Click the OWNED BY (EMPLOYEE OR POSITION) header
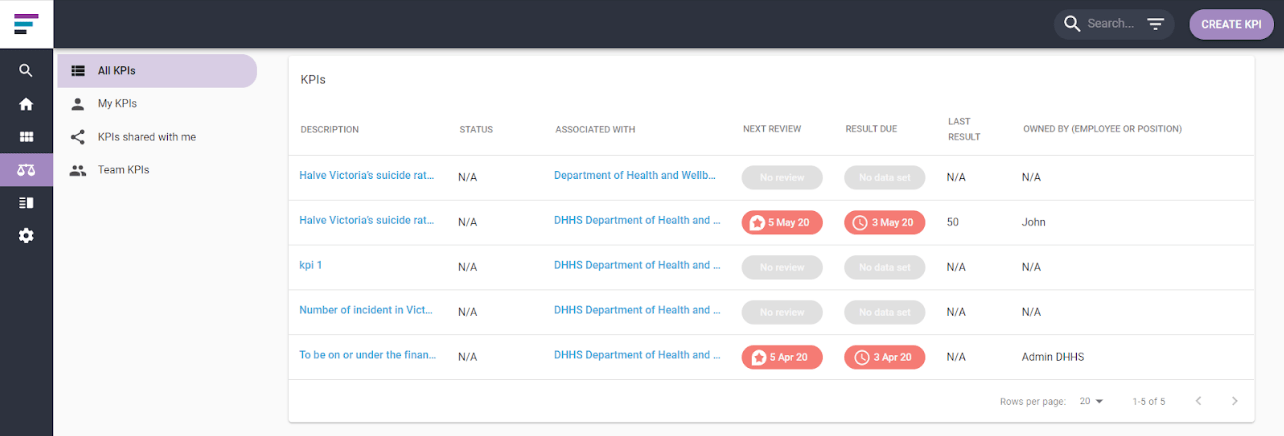This screenshot has width=1284, height=436. (1102, 130)
